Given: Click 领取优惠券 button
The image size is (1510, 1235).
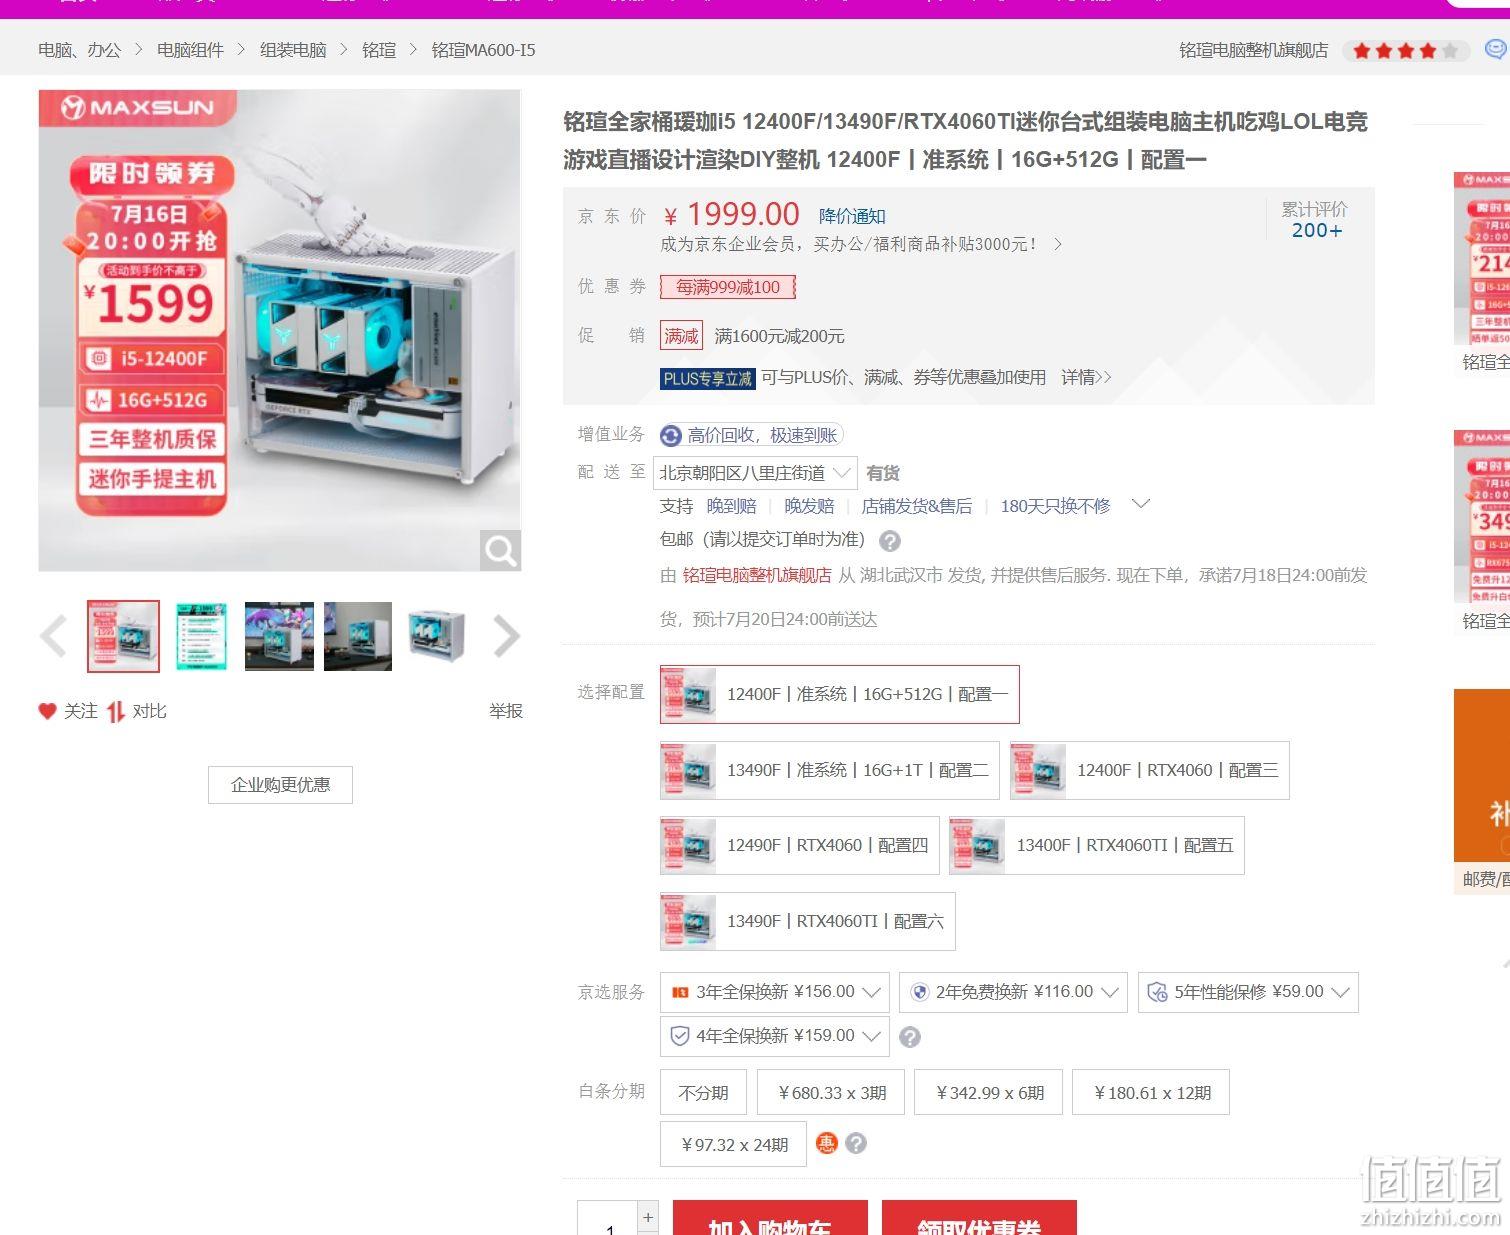Looking at the screenshot, I should point(979,1218).
